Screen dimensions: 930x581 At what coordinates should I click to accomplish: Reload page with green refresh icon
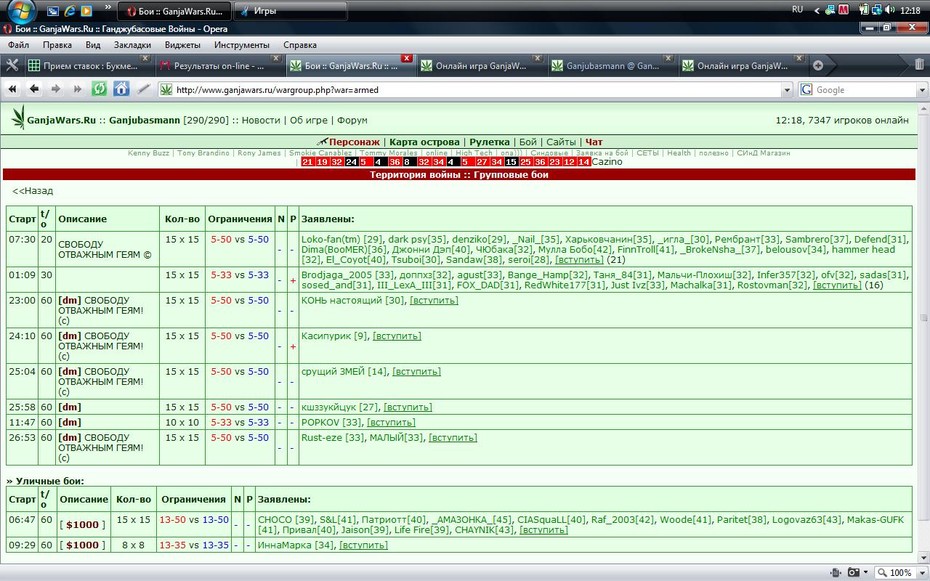99,89
